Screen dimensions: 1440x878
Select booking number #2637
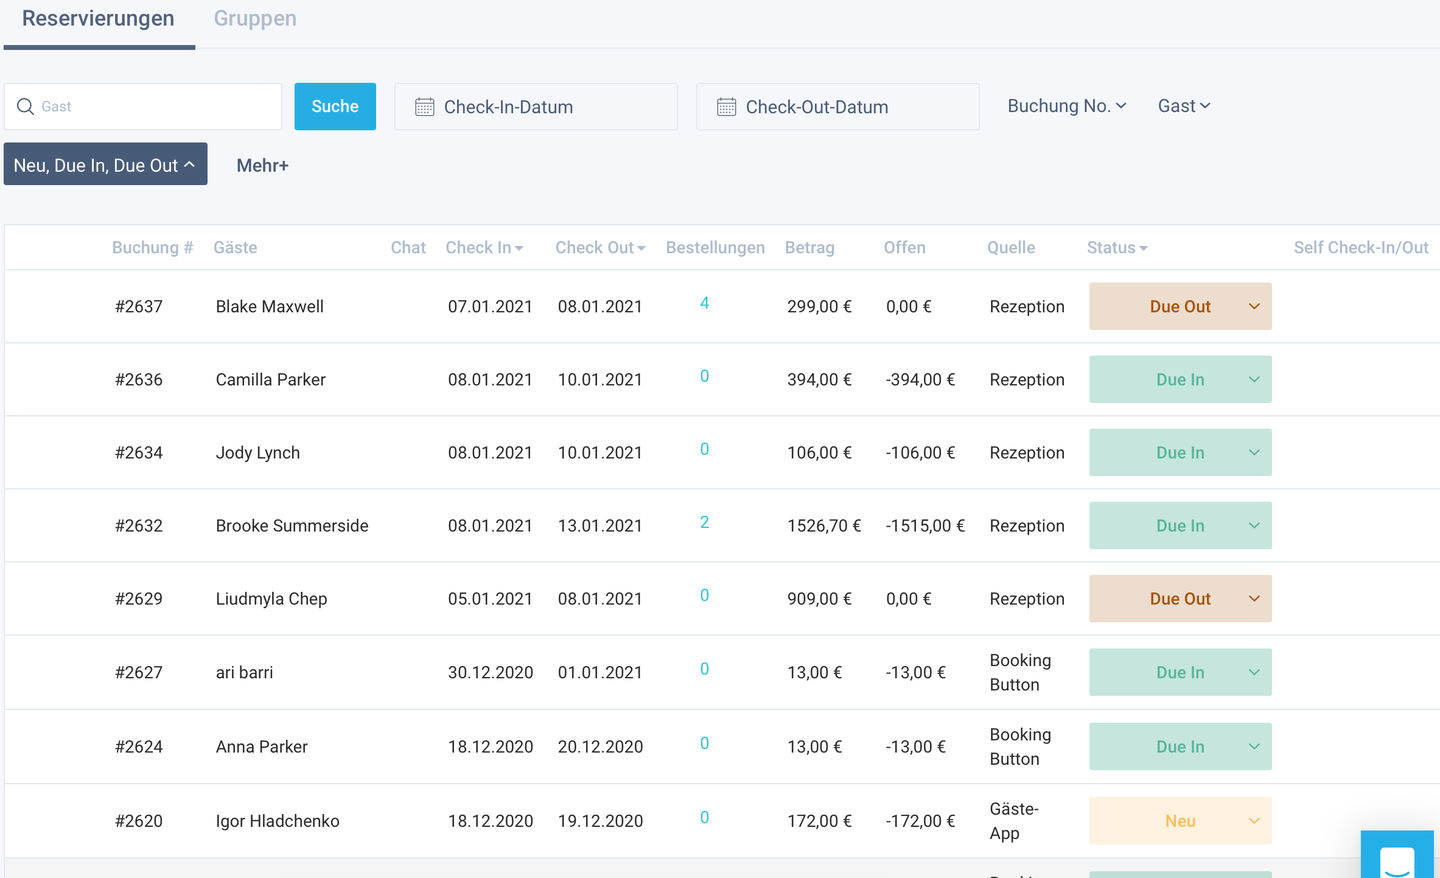pos(139,307)
